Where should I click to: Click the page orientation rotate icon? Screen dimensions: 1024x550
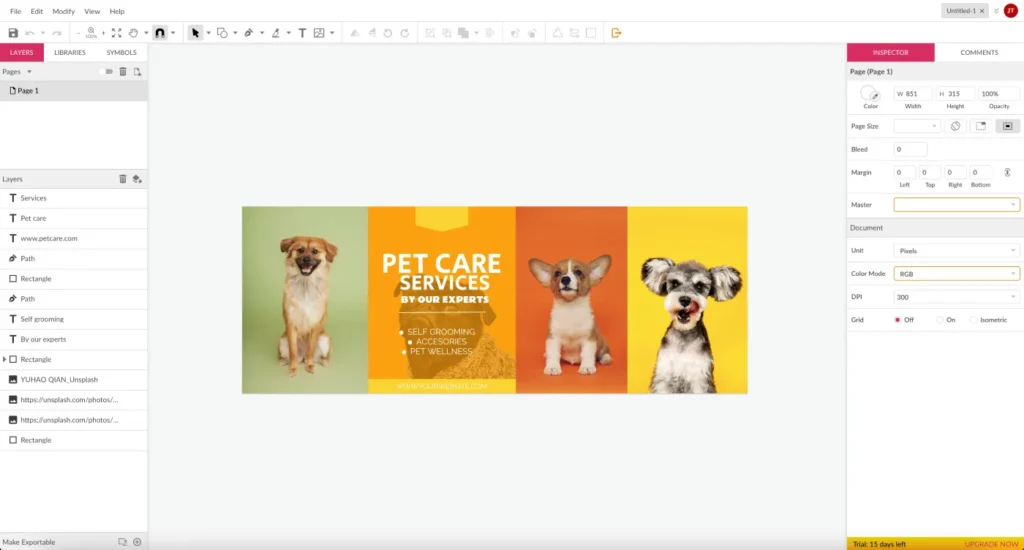[x=955, y=126]
